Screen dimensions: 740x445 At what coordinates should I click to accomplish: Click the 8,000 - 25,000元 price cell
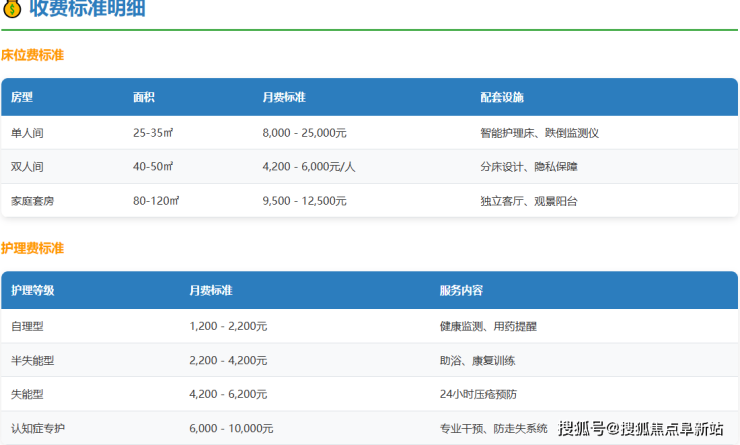304,132
